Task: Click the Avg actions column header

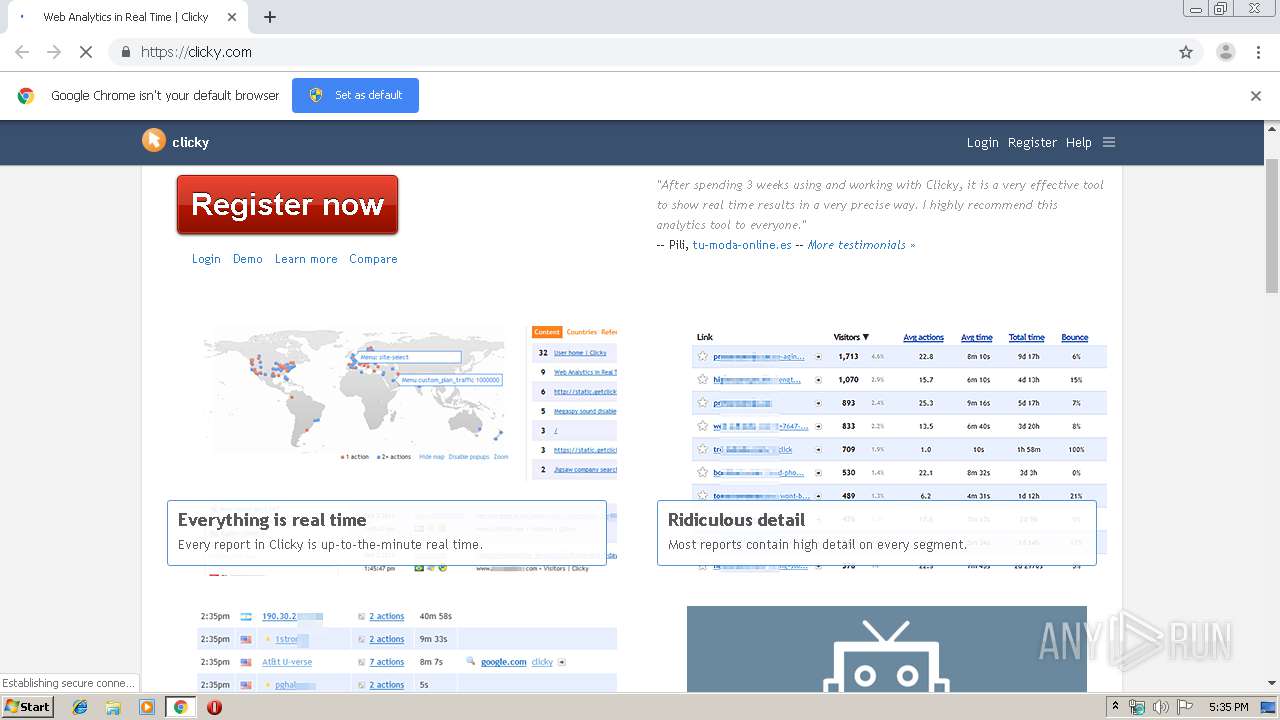Action: coord(923,337)
